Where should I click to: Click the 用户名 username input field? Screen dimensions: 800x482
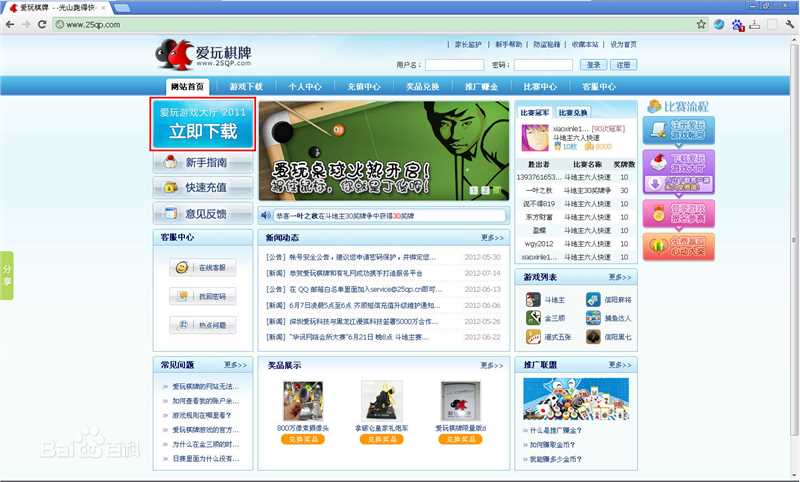(x=454, y=65)
